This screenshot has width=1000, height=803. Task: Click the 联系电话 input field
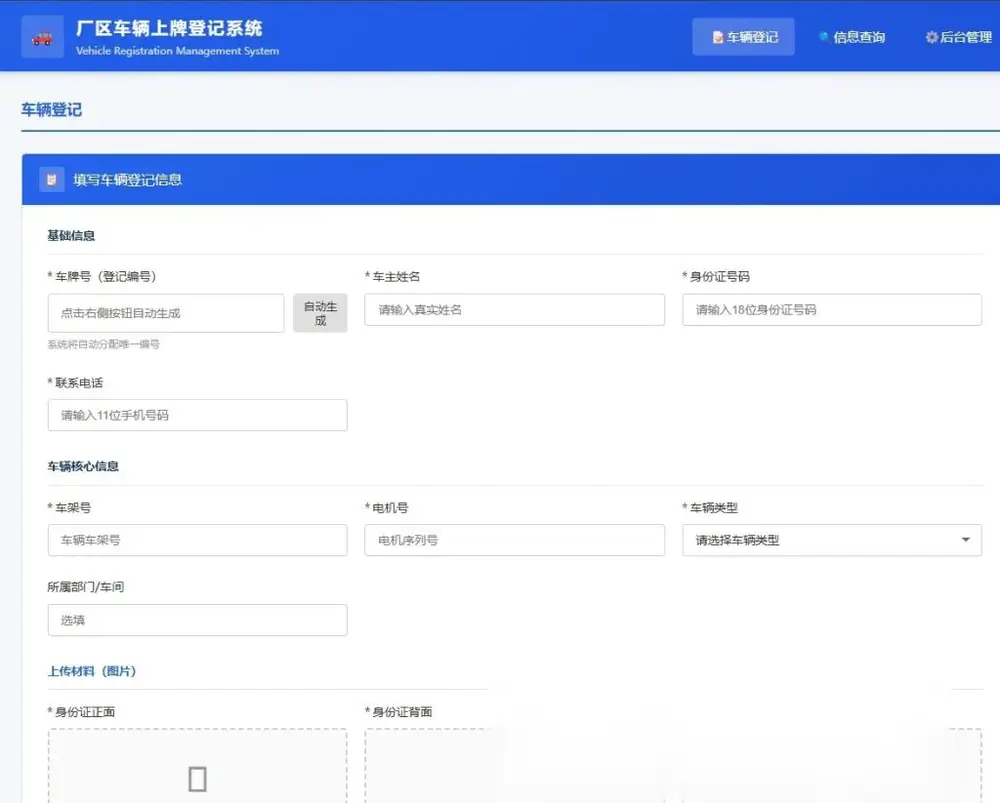click(198, 415)
